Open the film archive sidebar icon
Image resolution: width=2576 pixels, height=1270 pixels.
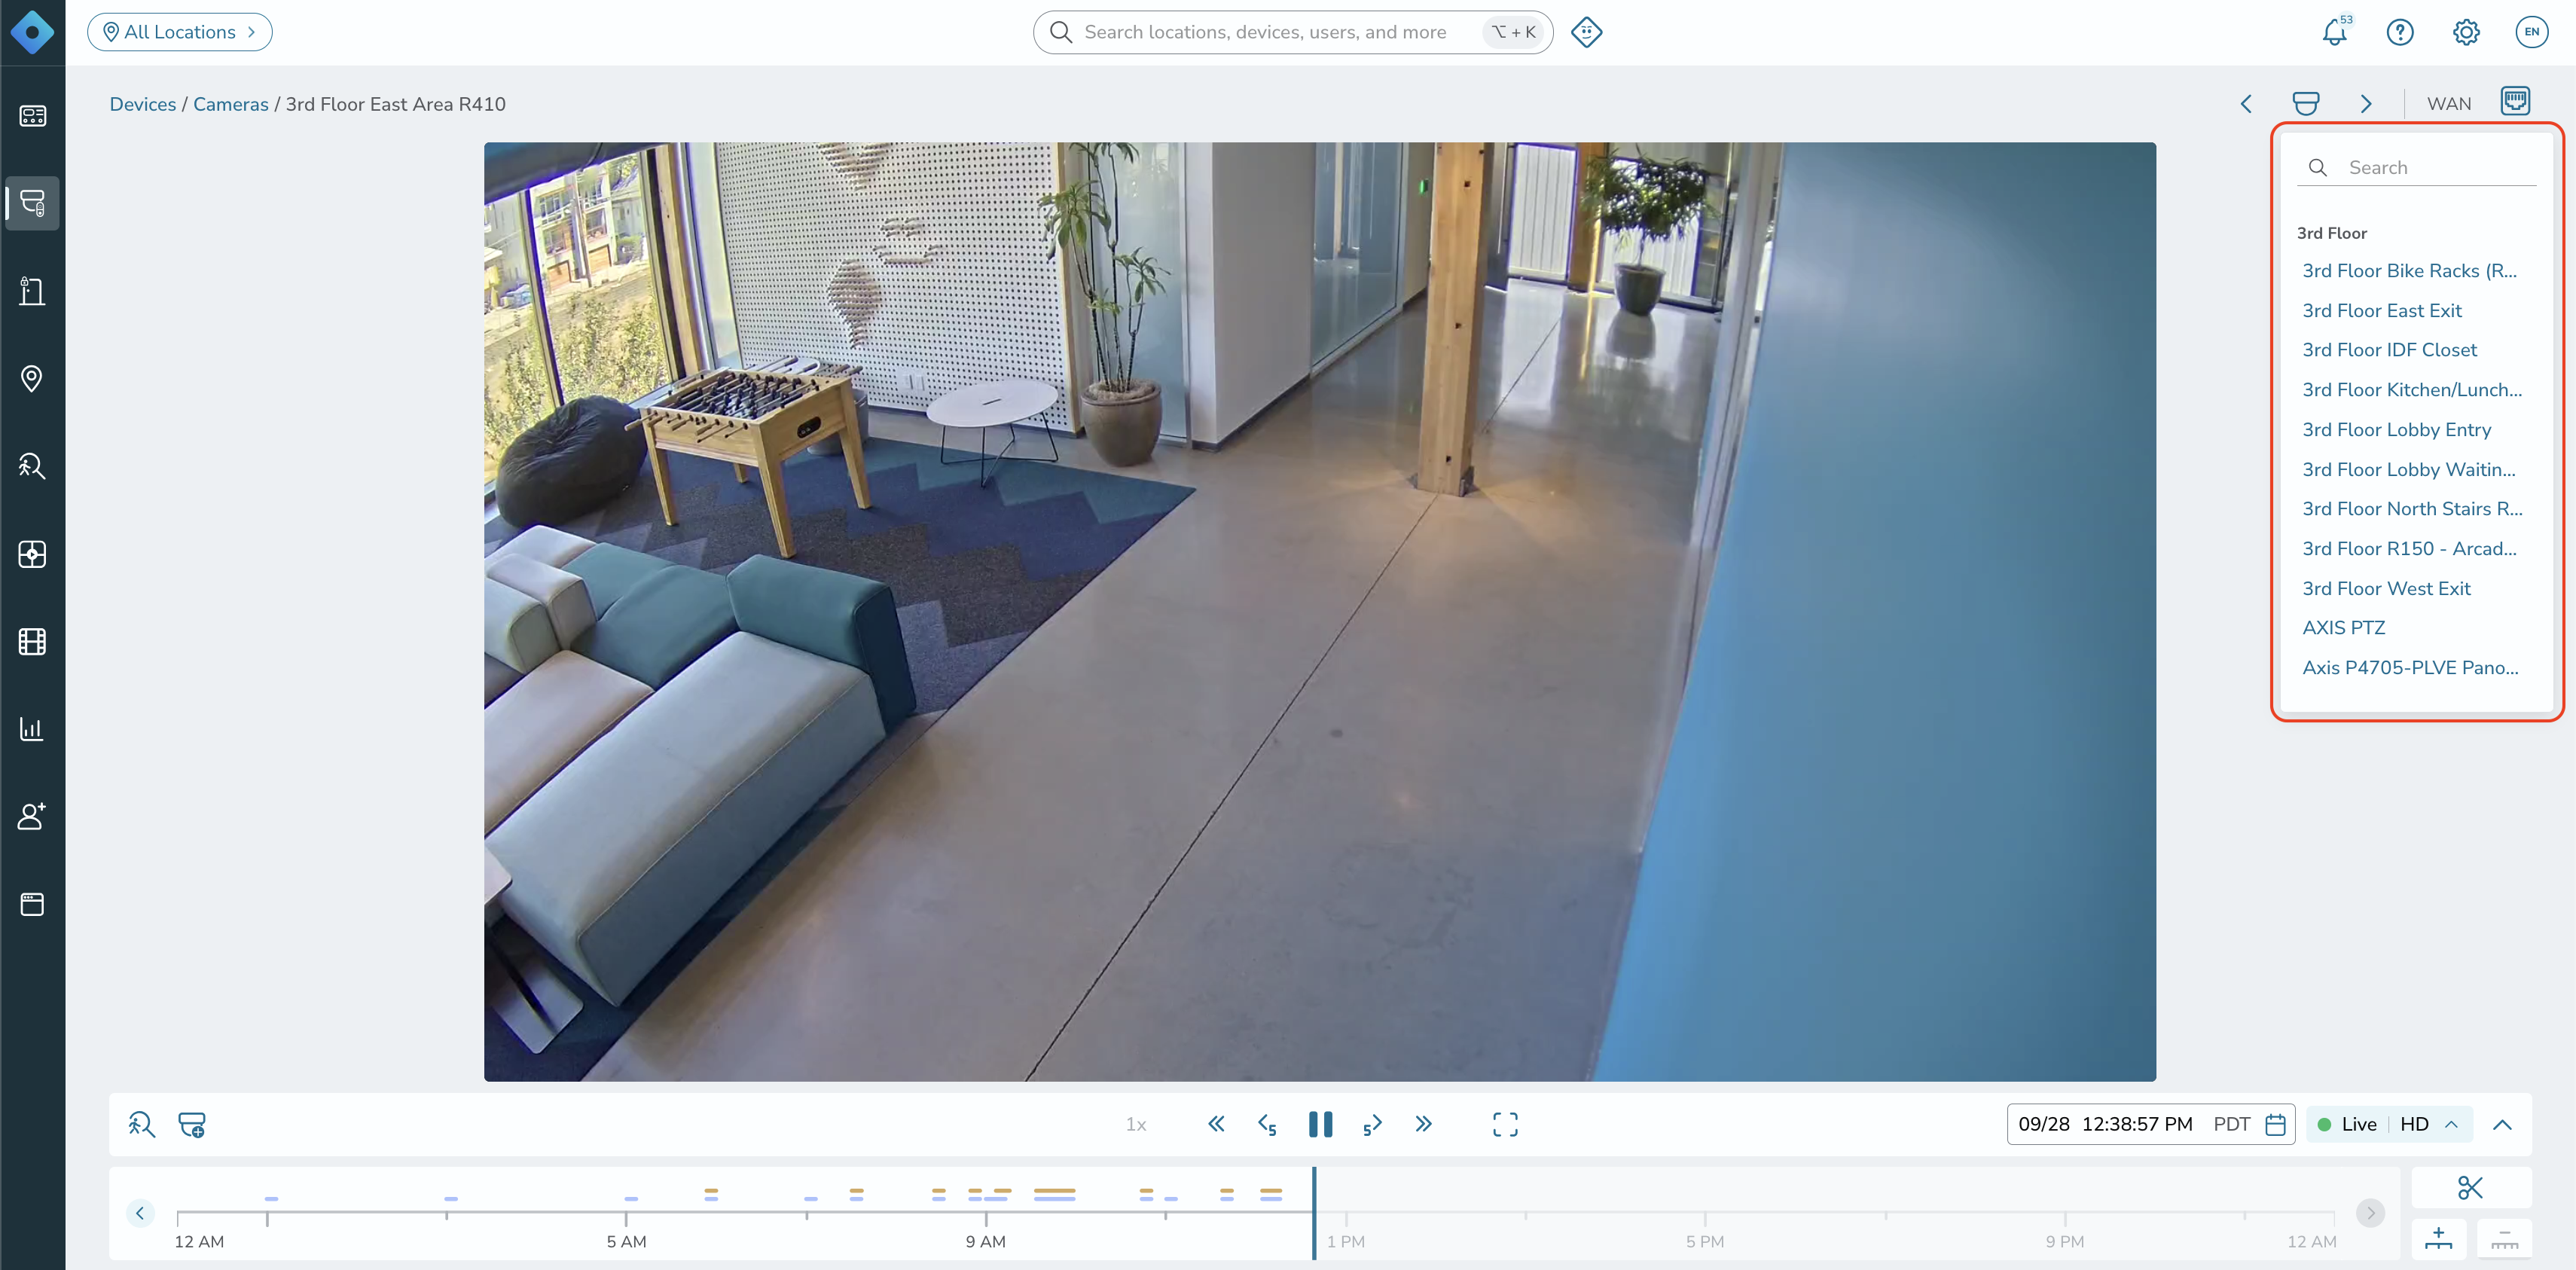coord(32,641)
